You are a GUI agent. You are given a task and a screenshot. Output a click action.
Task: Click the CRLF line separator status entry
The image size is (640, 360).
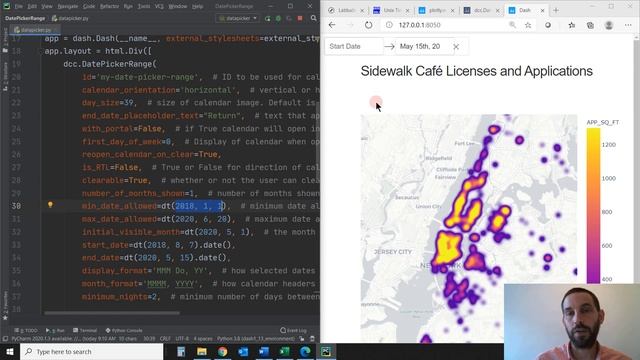165,339
